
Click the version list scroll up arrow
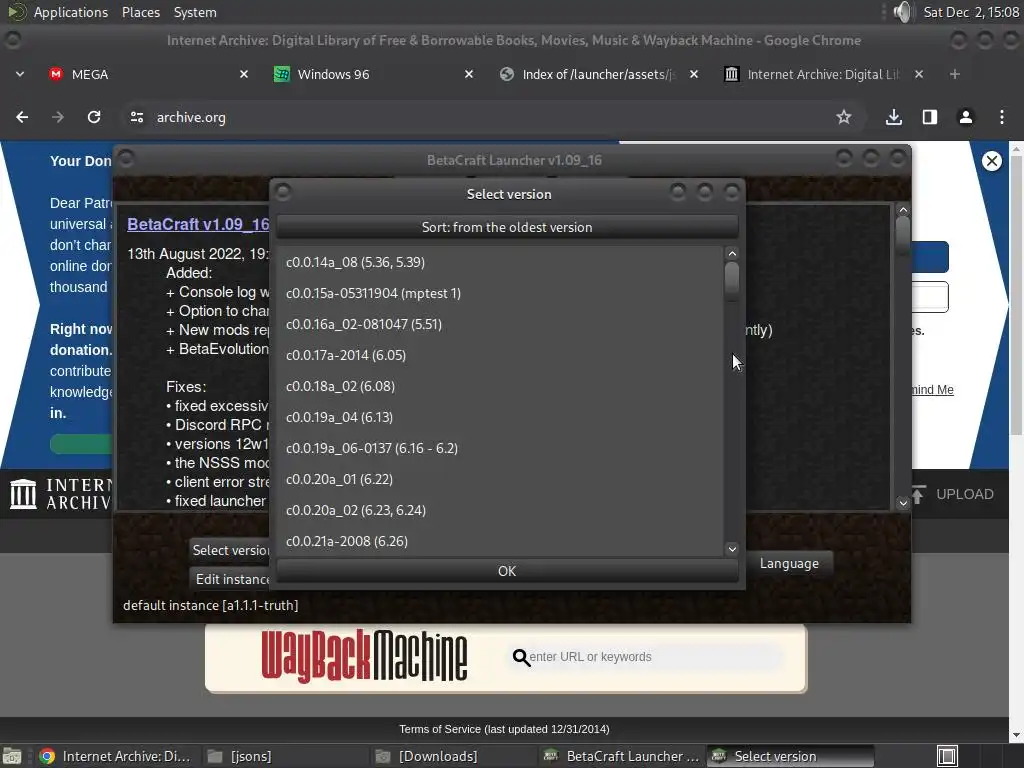click(x=732, y=253)
